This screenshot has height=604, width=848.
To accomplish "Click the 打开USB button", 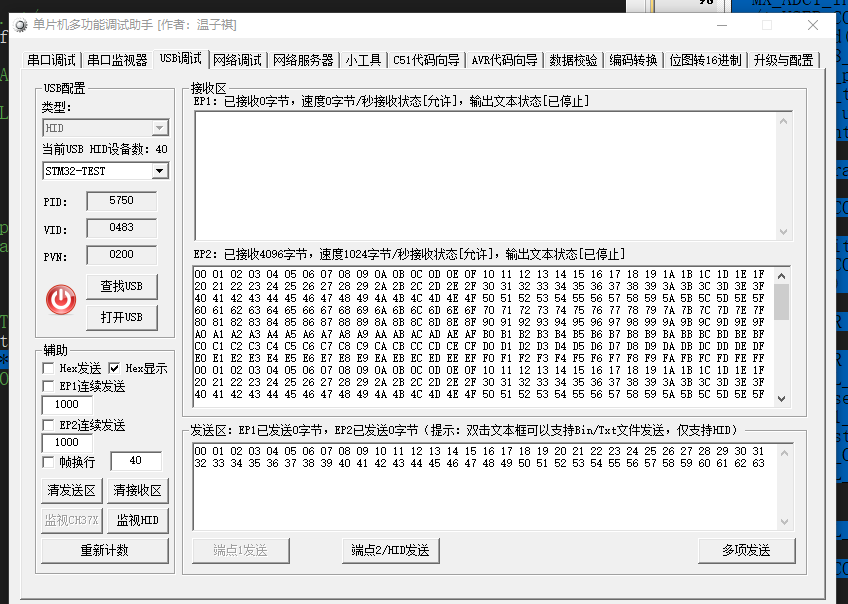I will 122,317.
